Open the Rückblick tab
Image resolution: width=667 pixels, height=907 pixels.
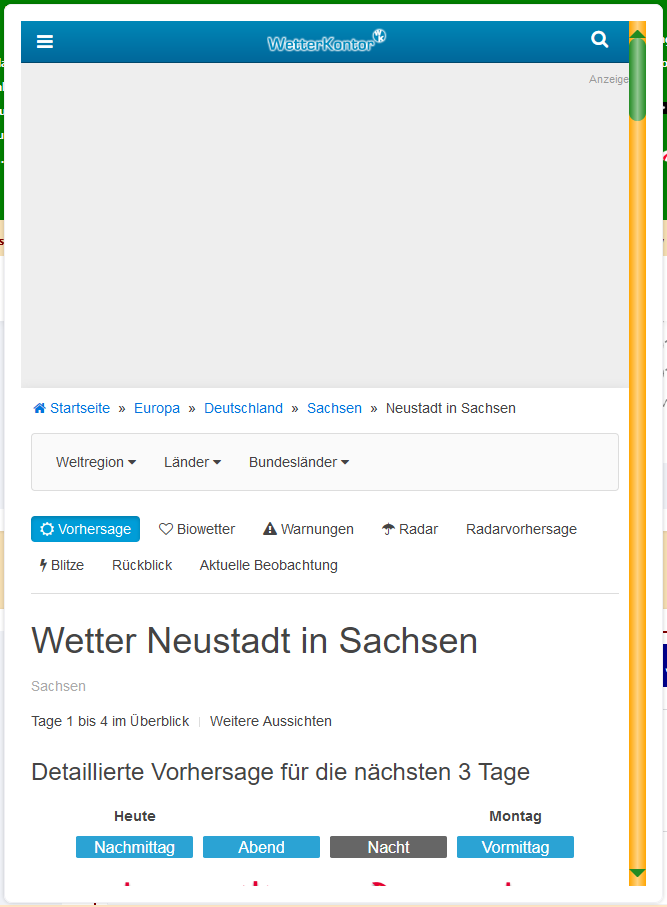pos(142,565)
